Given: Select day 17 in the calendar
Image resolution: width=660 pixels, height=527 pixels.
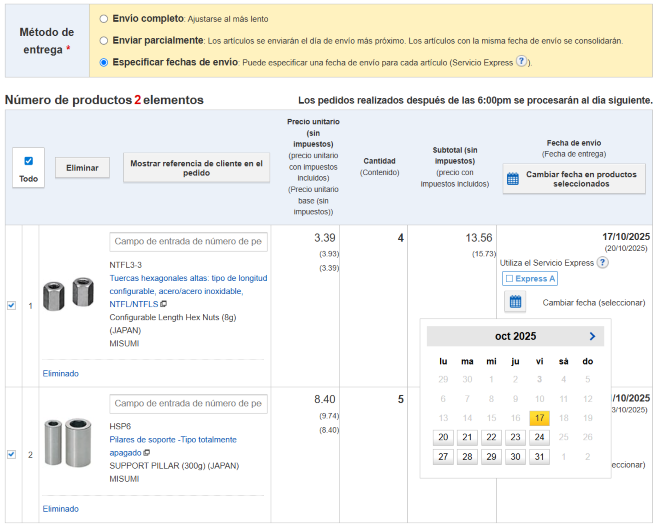Looking at the screenshot, I should (x=539, y=418).
